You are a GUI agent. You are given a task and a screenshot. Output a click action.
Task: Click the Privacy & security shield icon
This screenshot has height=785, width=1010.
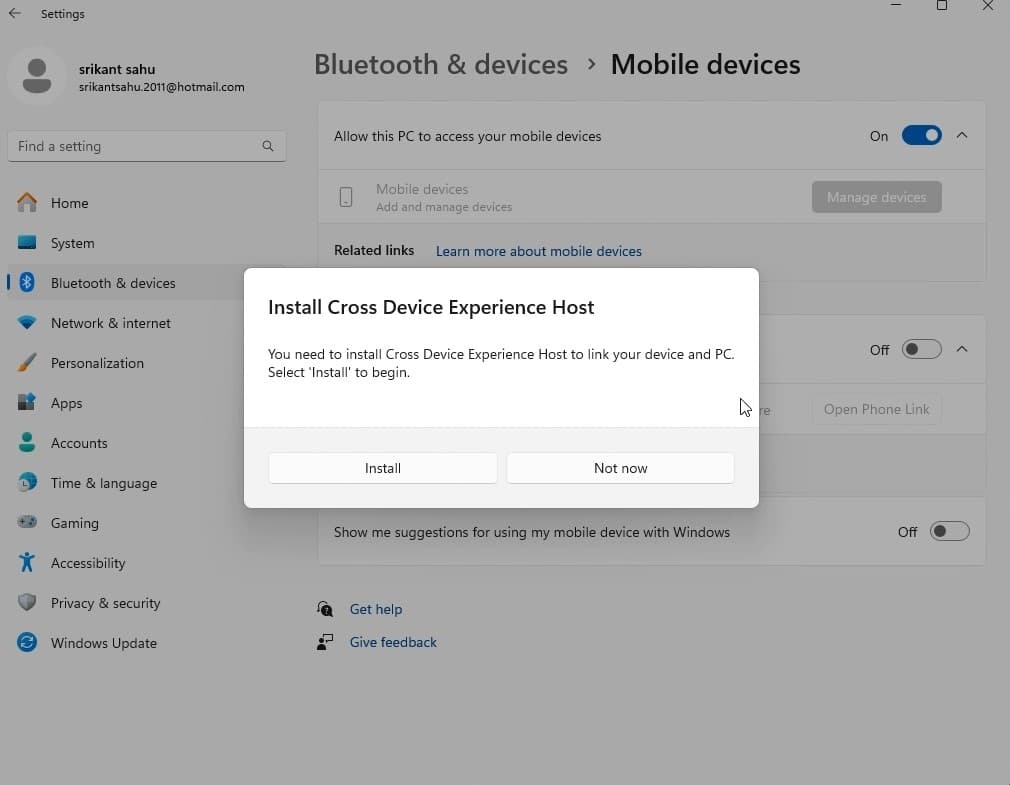[27, 603]
